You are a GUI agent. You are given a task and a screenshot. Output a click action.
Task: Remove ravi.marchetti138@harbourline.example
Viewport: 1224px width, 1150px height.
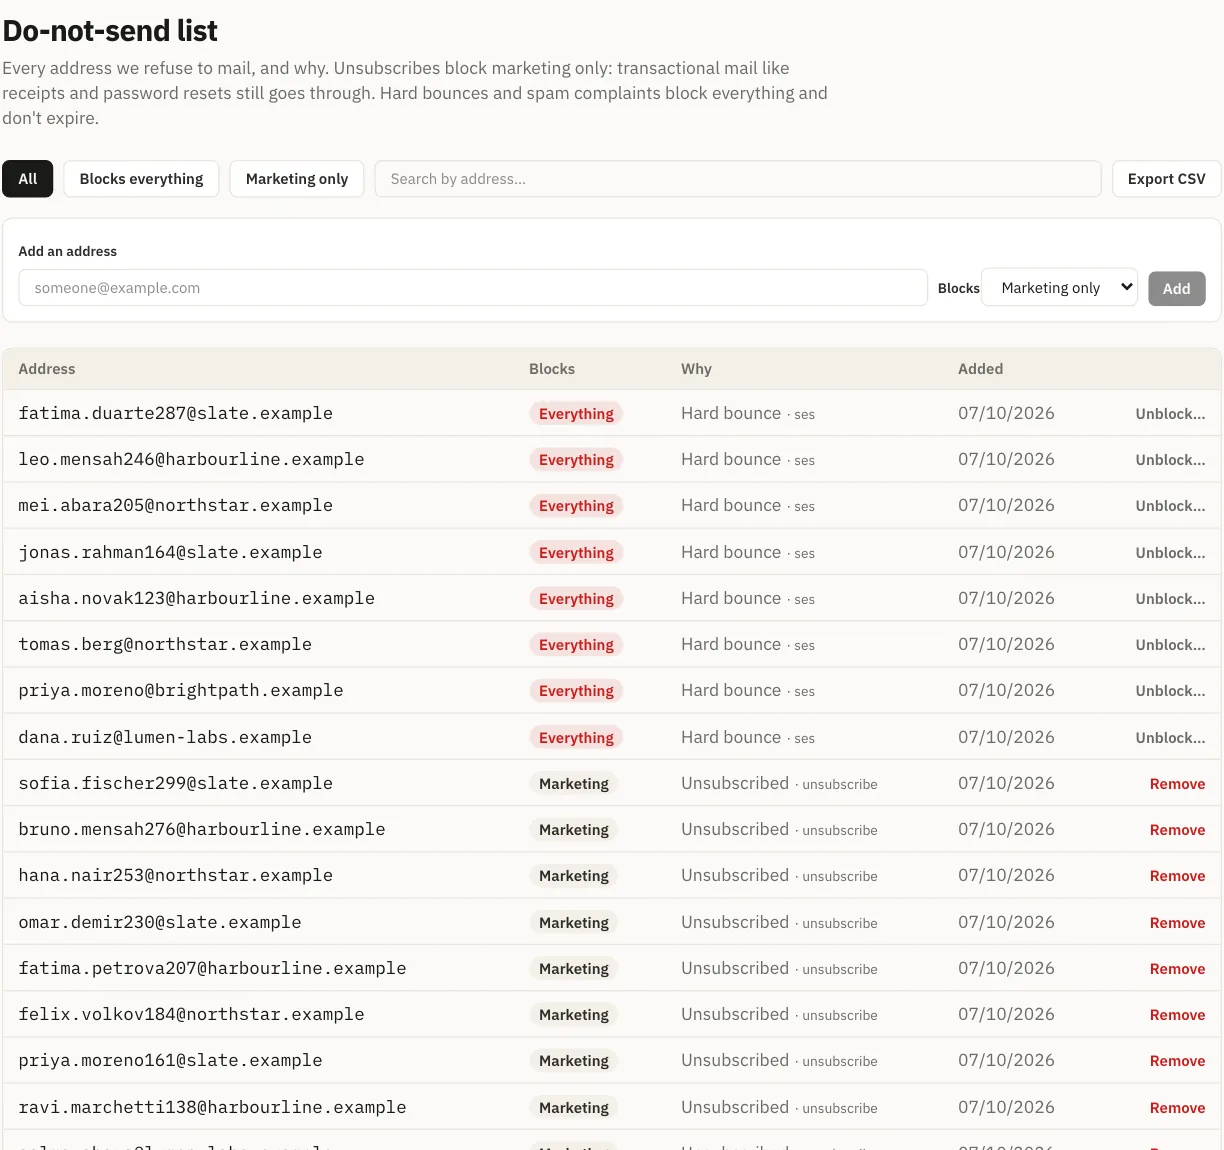coord(1177,1108)
